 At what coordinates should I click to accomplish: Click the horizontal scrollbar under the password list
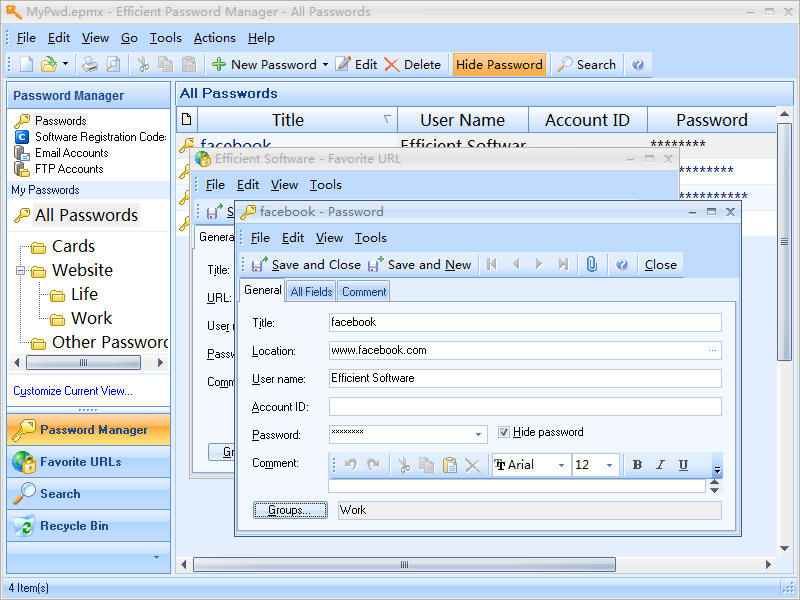pos(405,564)
